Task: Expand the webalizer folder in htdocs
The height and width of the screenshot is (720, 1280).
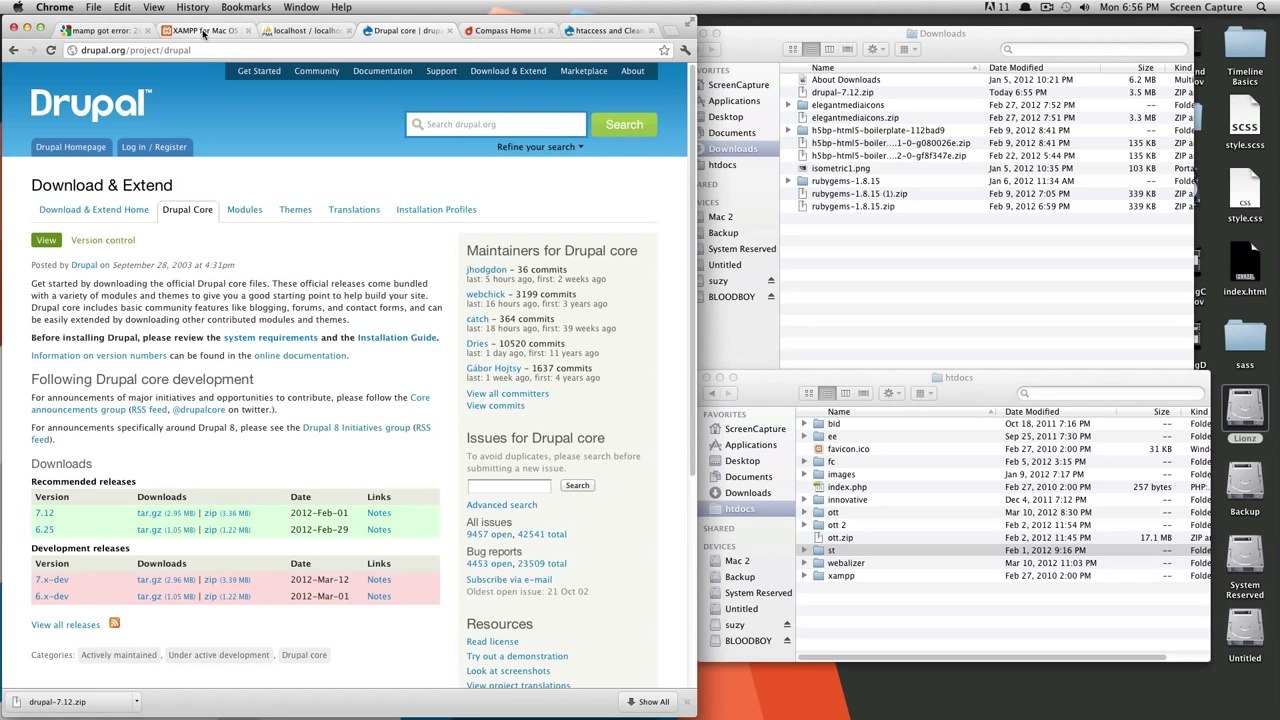Action: click(805, 563)
